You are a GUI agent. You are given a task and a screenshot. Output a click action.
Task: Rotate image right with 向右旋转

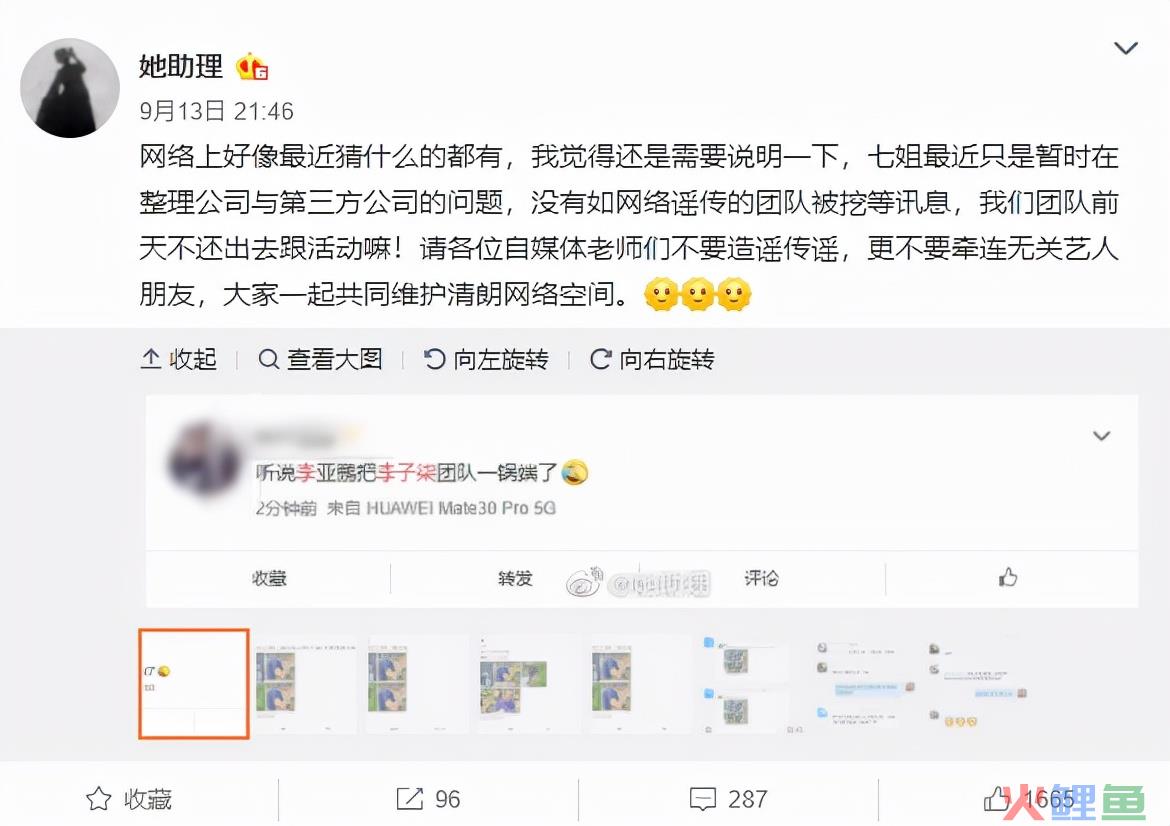click(x=652, y=360)
